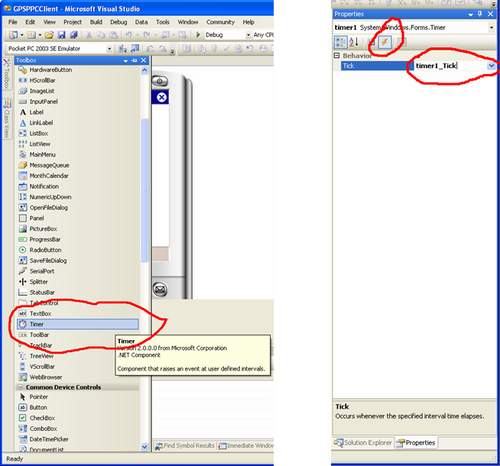Switch to Alphabetical sort in Properties
Screen dimensions: 500x466
click(x=354, y=42)
